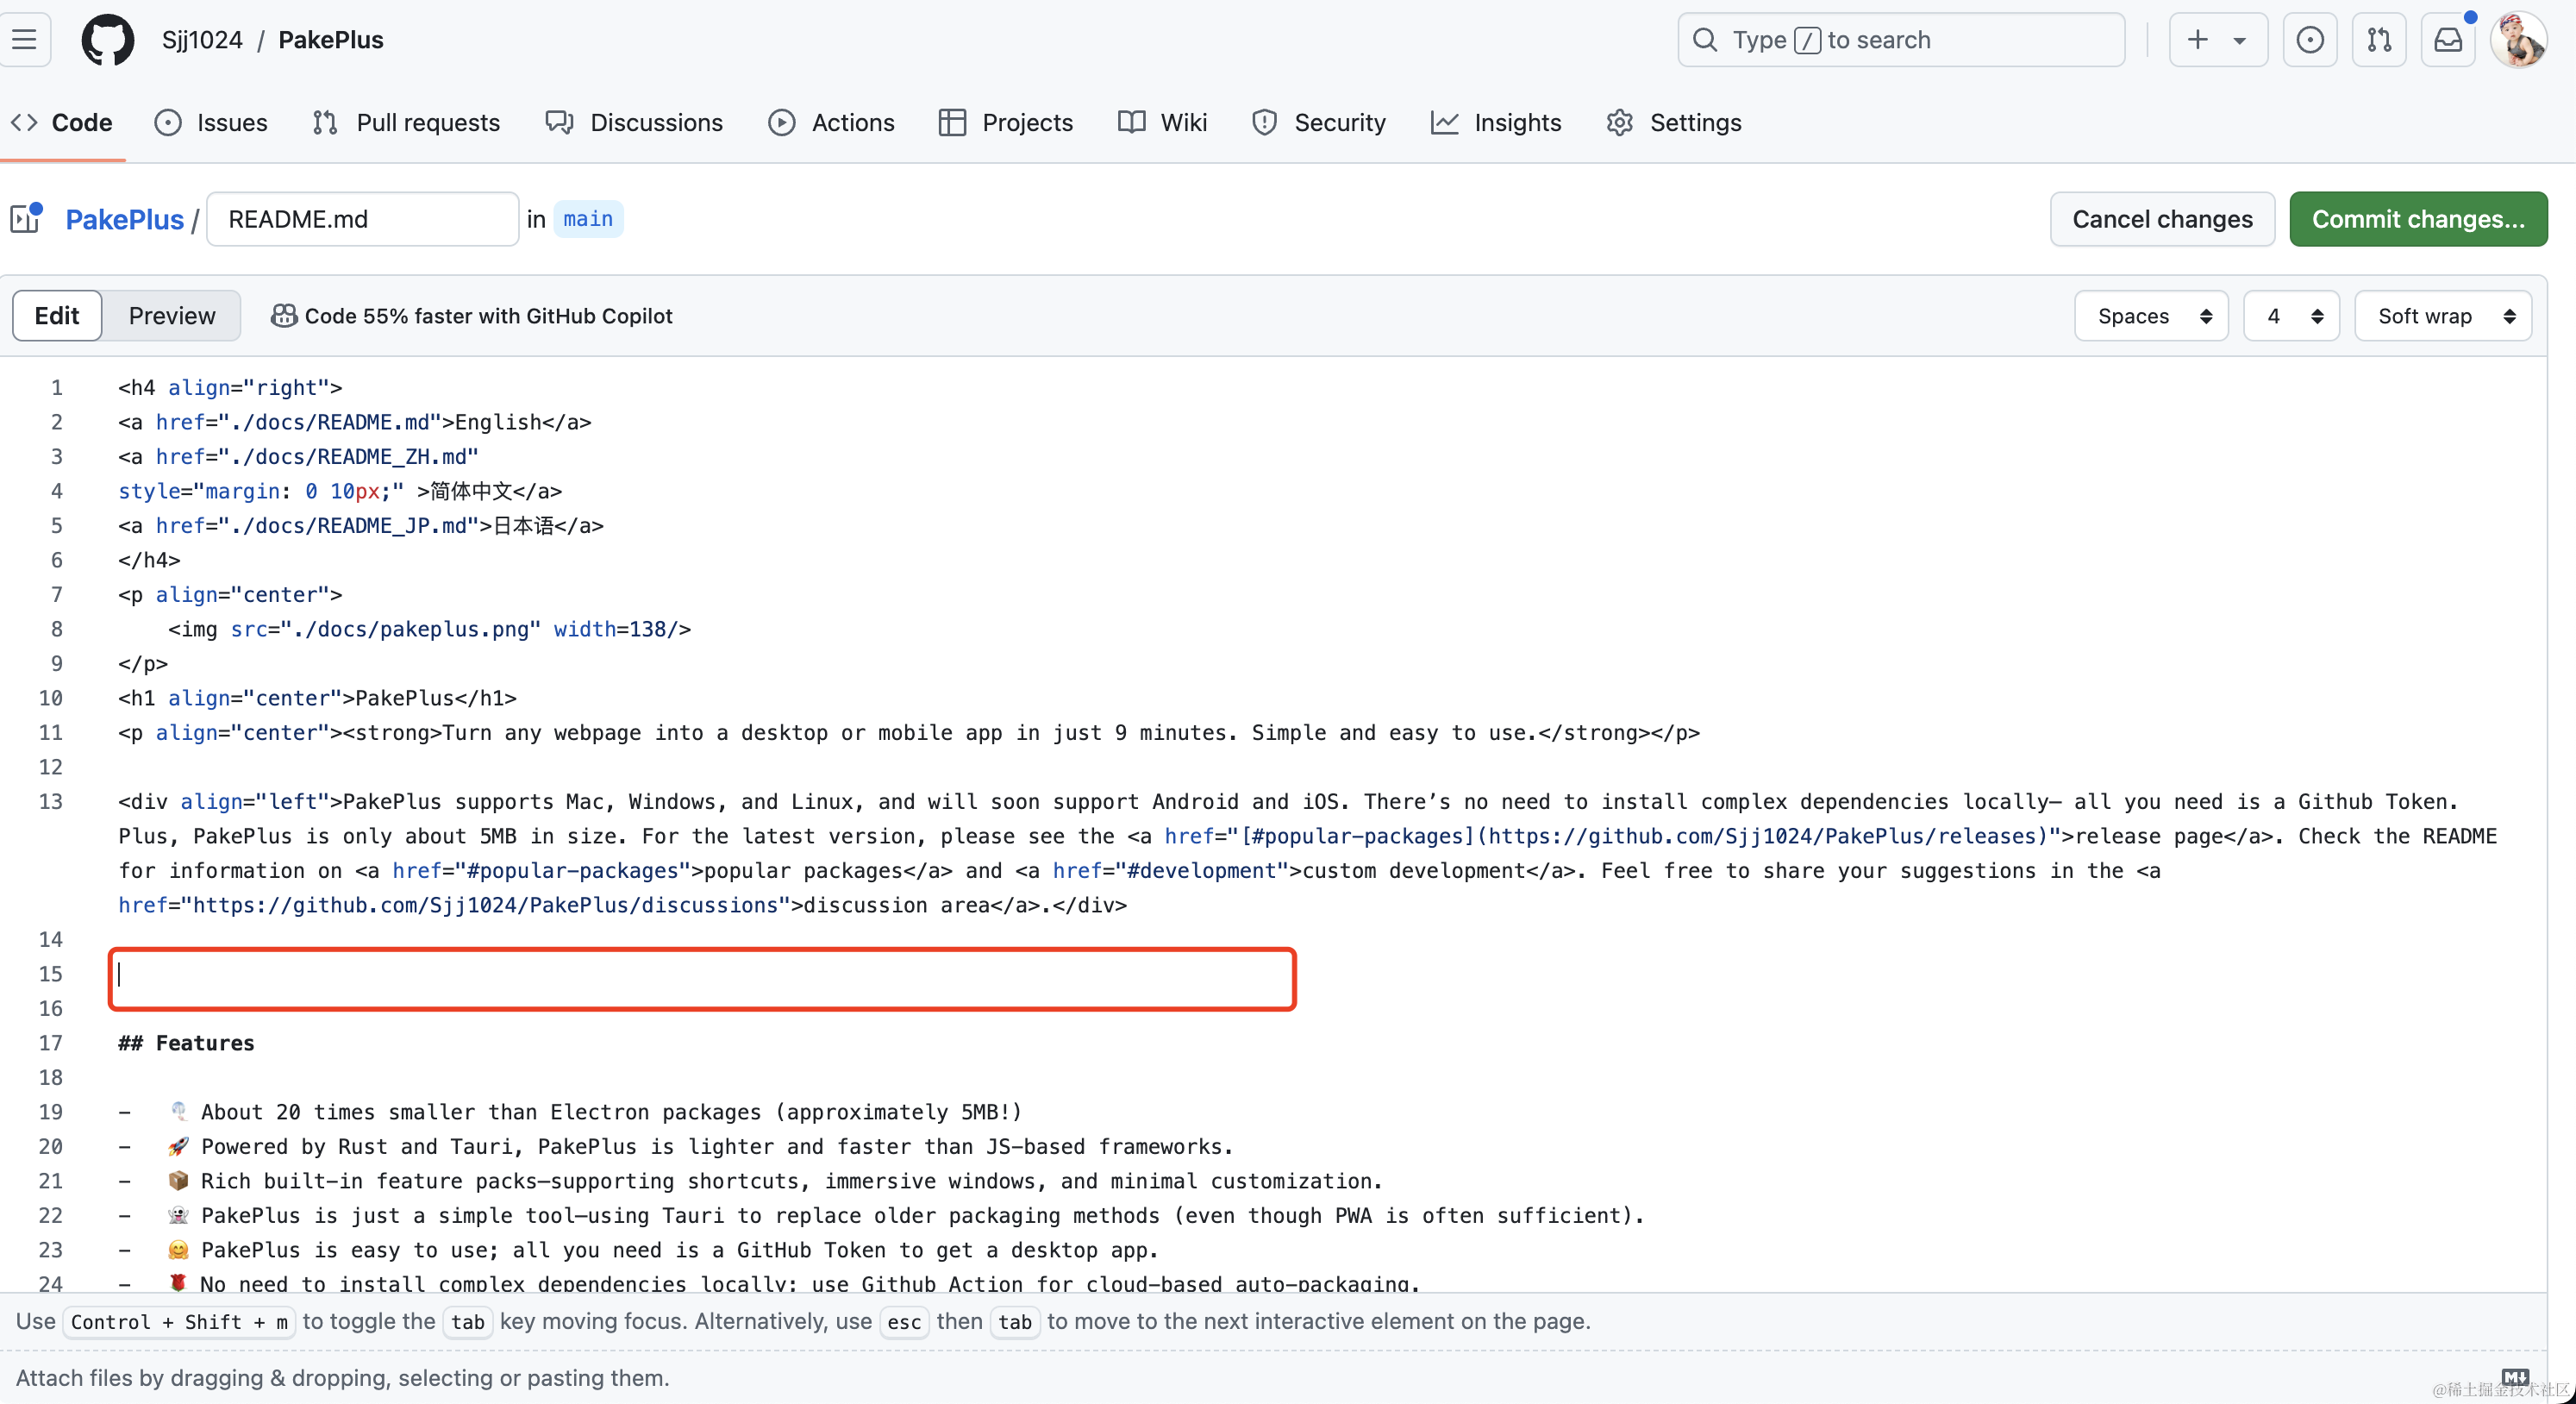The image size is (2576, 1404).
Task: Expand the create new plus dropdown
Action: pos(2217,40)
